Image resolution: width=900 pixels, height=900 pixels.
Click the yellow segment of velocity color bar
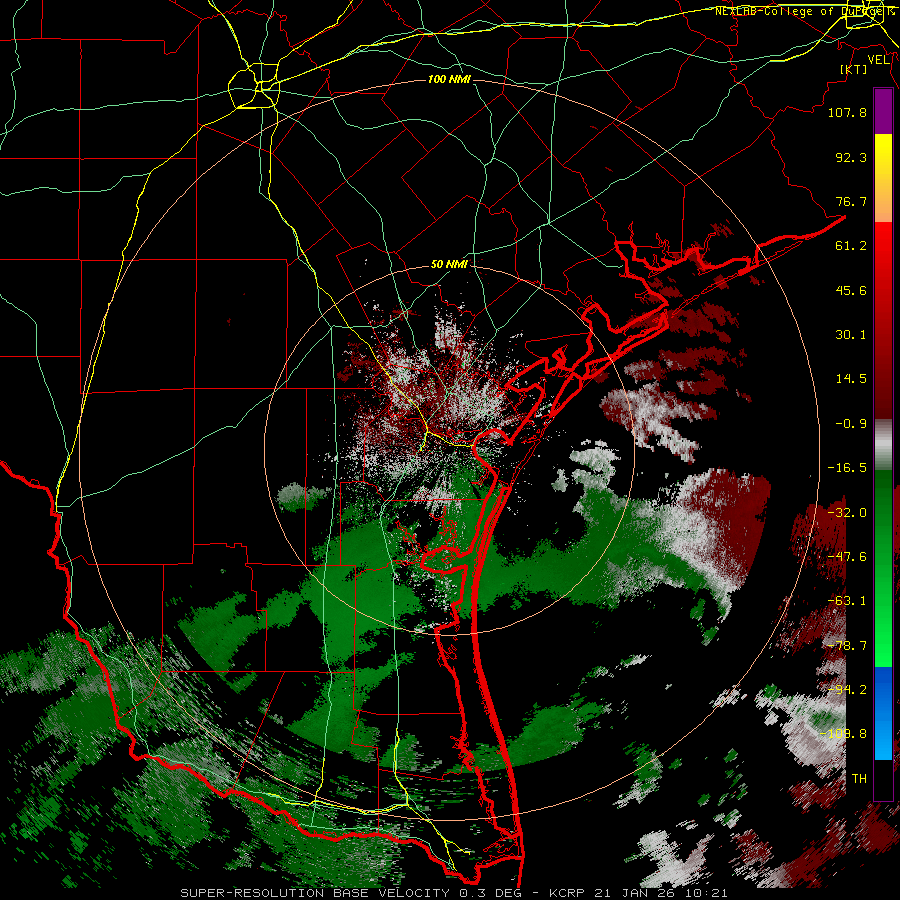pos(883,178)
